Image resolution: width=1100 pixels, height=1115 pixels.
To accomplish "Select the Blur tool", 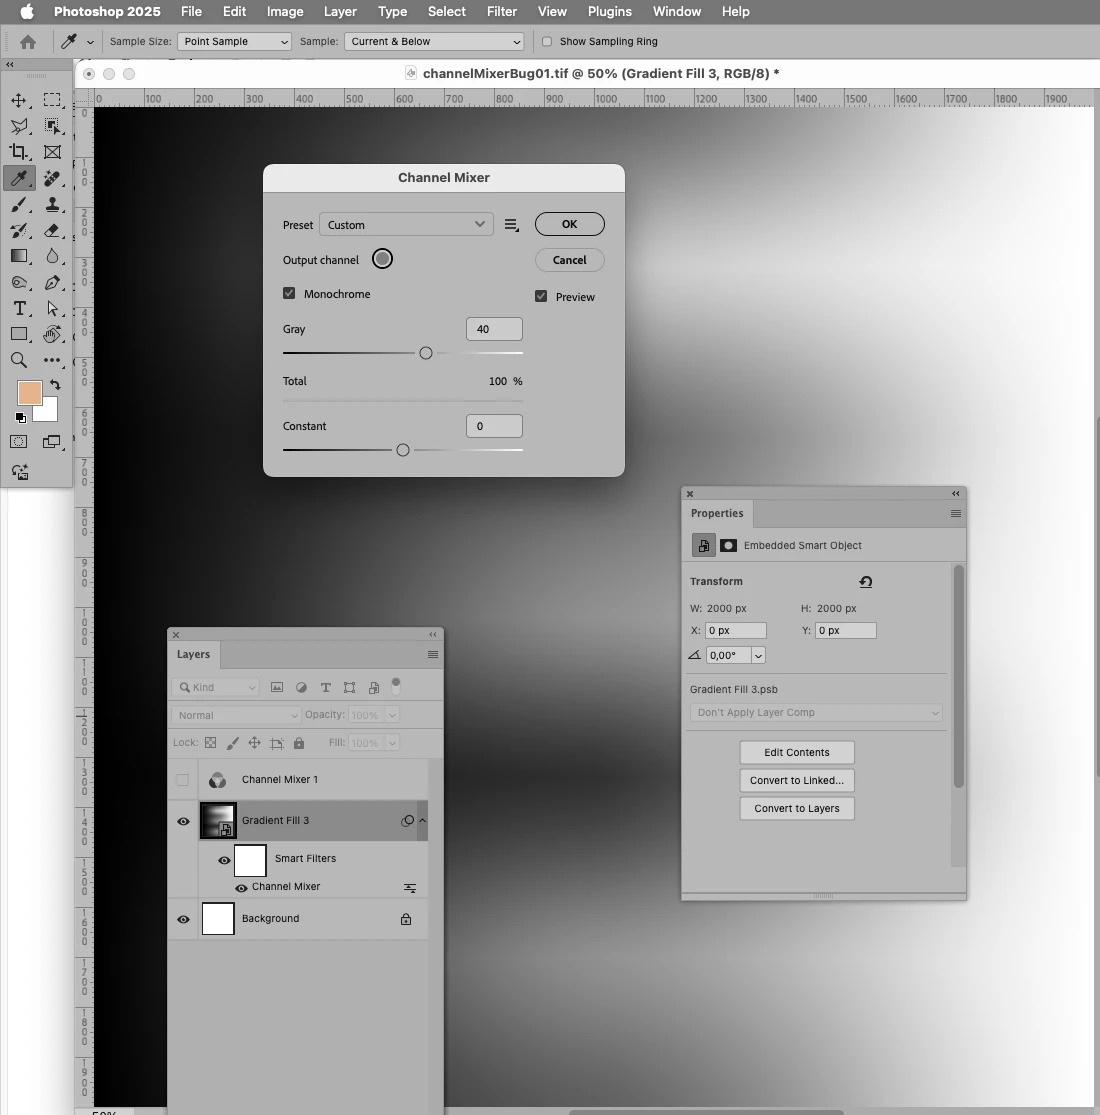I will coord(52,256).
